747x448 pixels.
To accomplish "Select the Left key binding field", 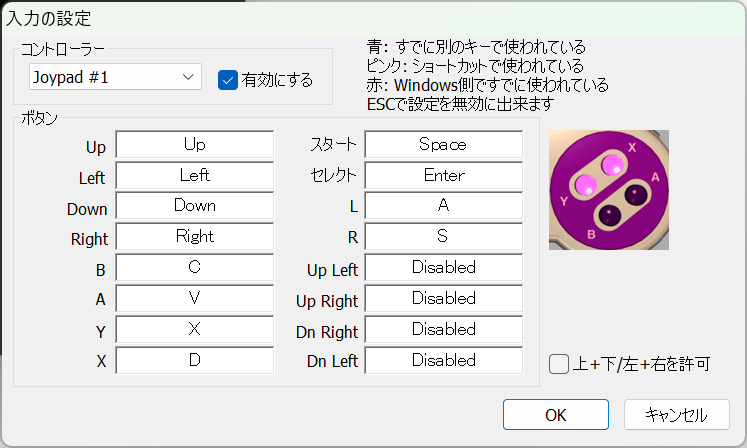I will click(195, 175).
